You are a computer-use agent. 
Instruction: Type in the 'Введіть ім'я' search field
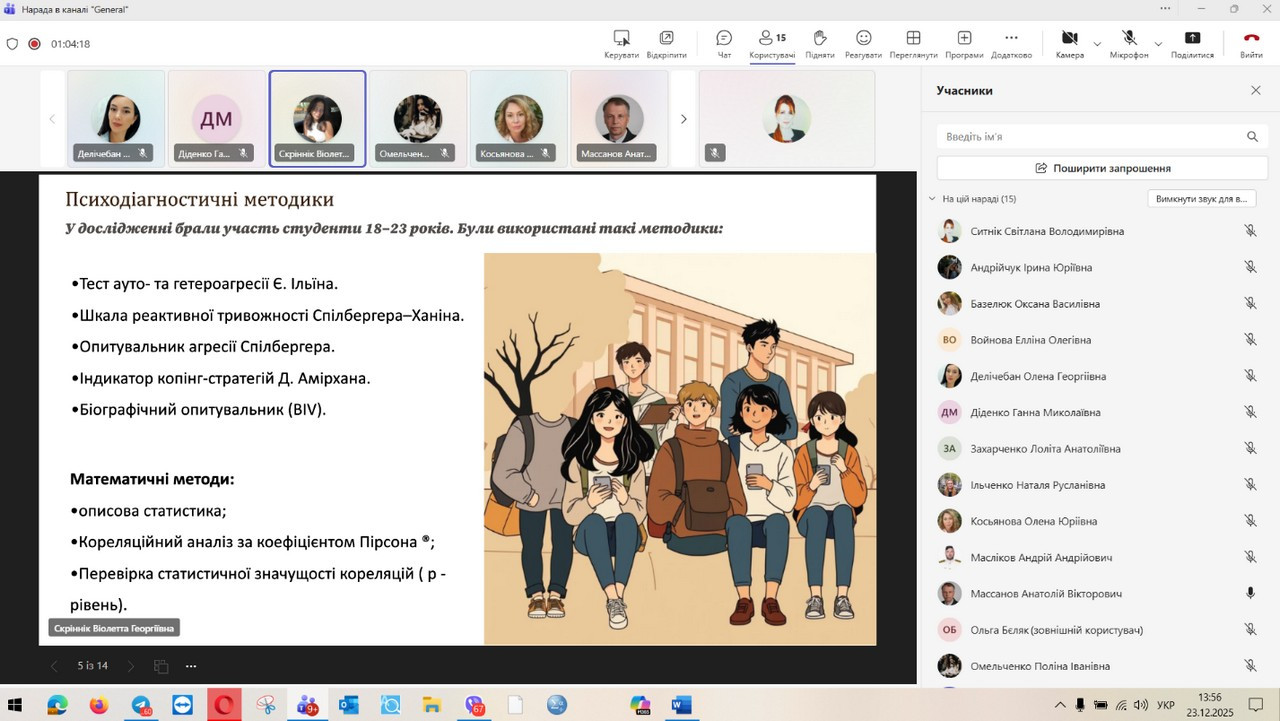[1090, 136]
